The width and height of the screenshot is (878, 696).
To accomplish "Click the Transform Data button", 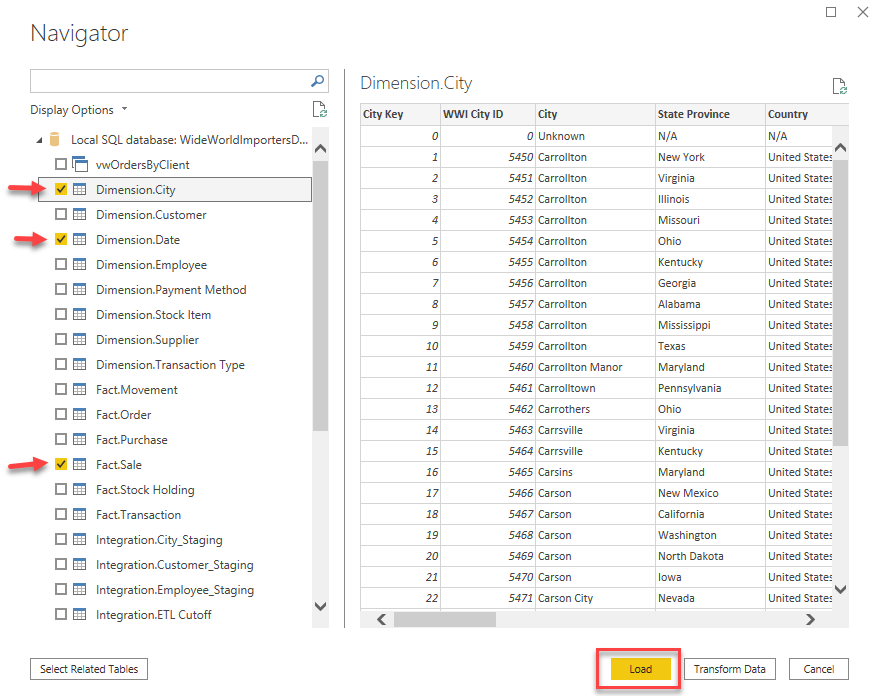I will pyautogui.click(x=730, y=669).
